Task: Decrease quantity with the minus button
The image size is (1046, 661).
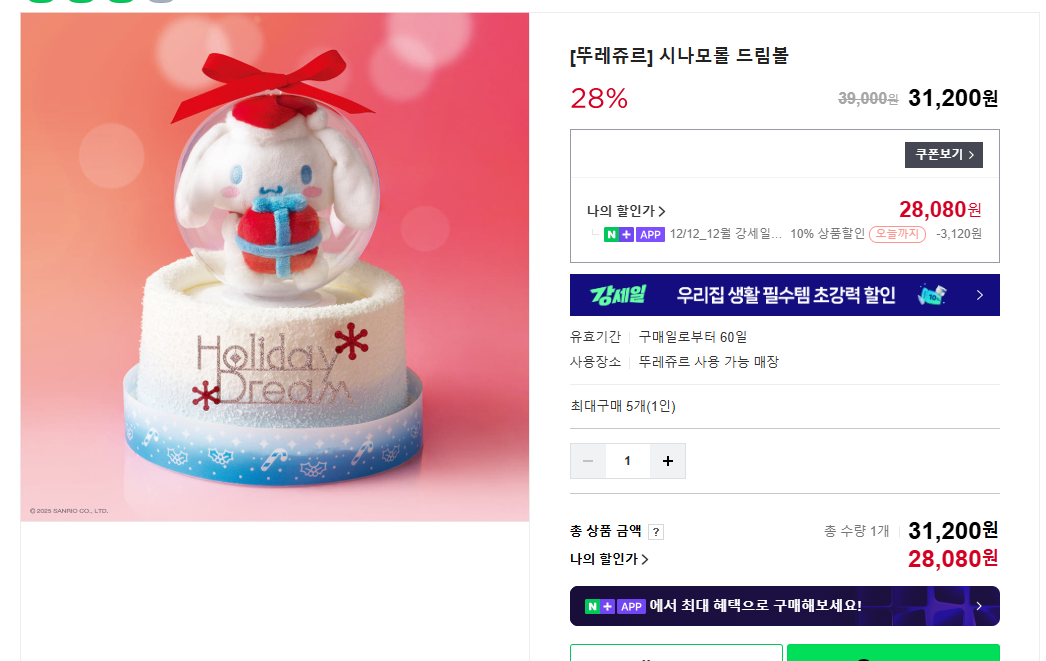Action: [x=588, y=461]
